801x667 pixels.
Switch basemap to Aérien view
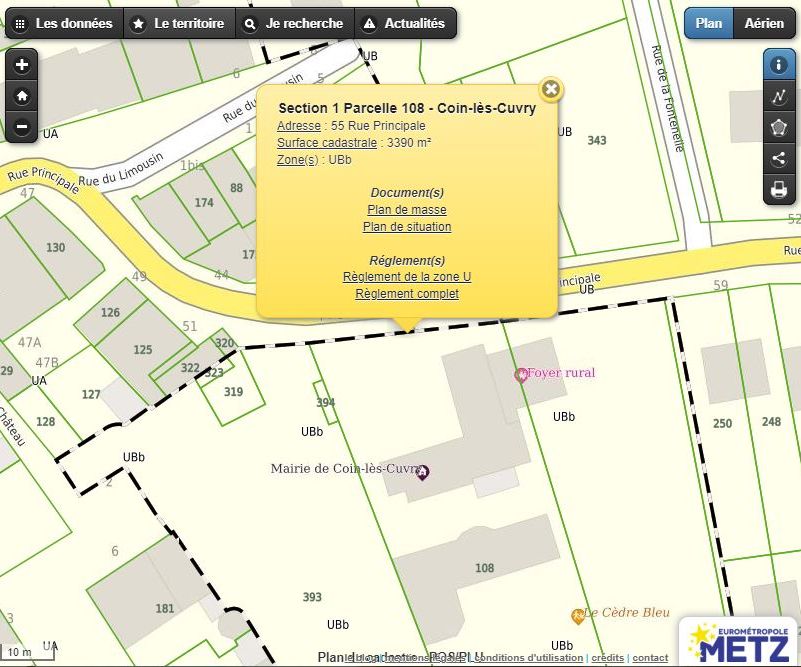[x=764, y=23]
